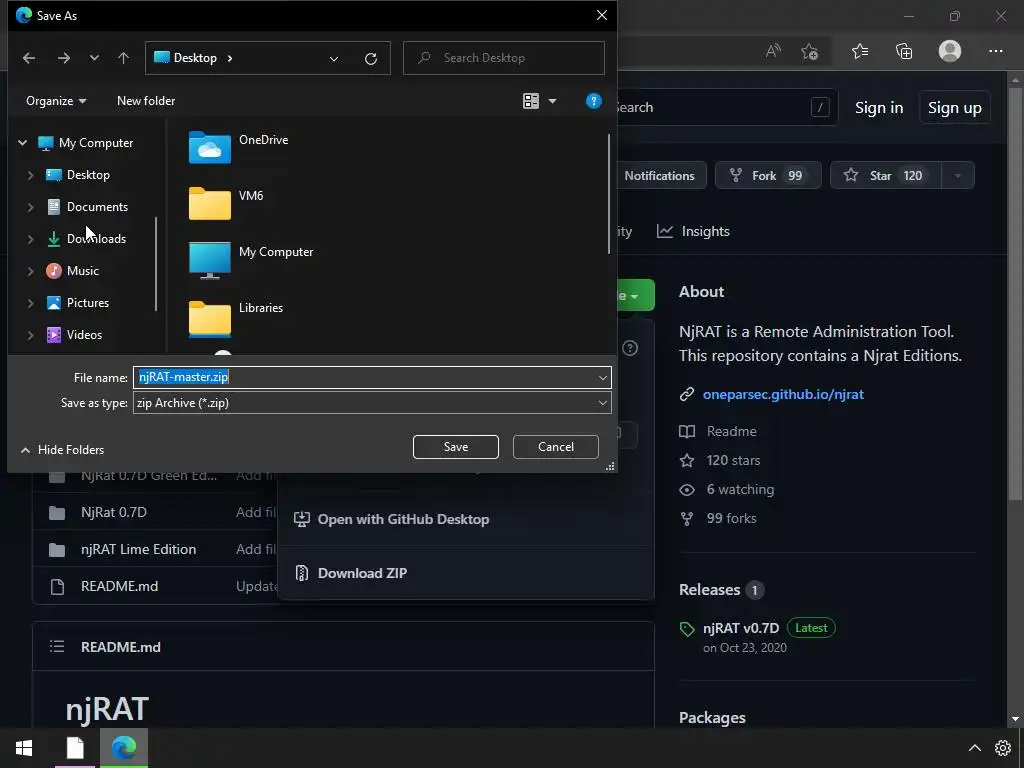The height and width of the screenshot is (768, 1024).
Task: Open view options dropdown arrow
Action: (552, 101)
